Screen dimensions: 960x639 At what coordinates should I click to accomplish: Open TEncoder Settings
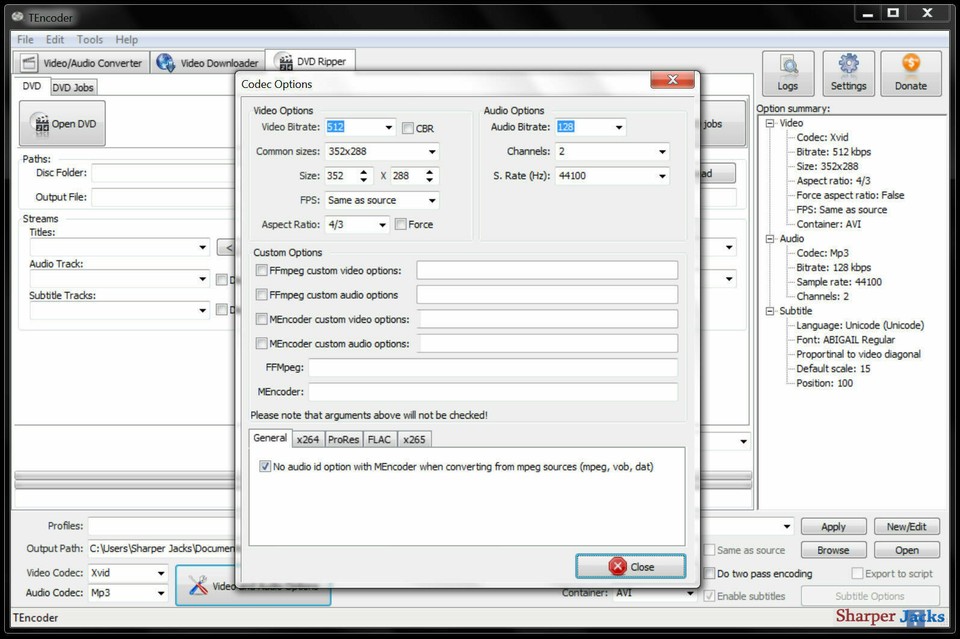tap(848, 72)
